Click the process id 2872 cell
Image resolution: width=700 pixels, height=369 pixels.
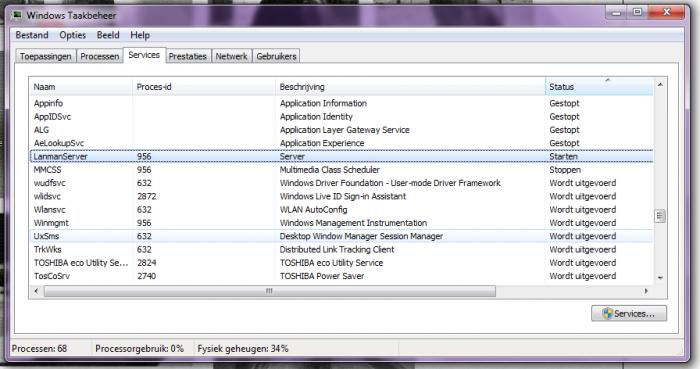[146, 196]
